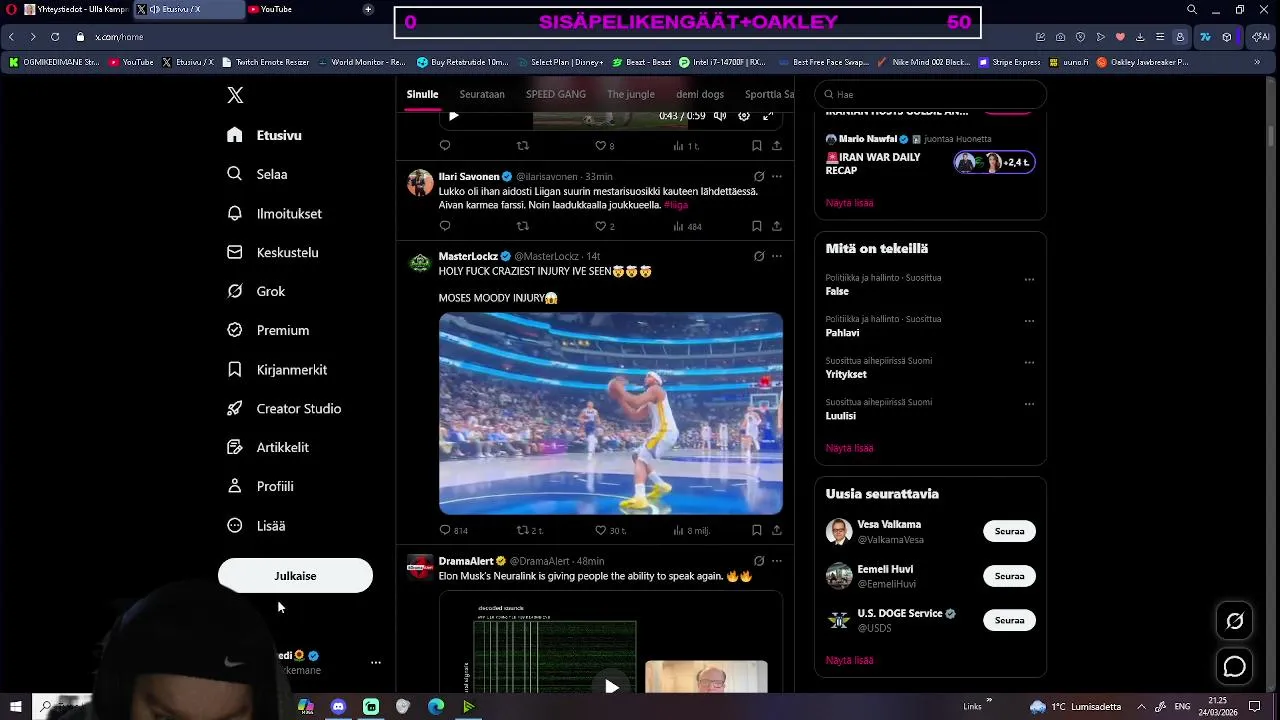
Task: Reload page in browser toolbar
Action: click(x=55, y=37)
